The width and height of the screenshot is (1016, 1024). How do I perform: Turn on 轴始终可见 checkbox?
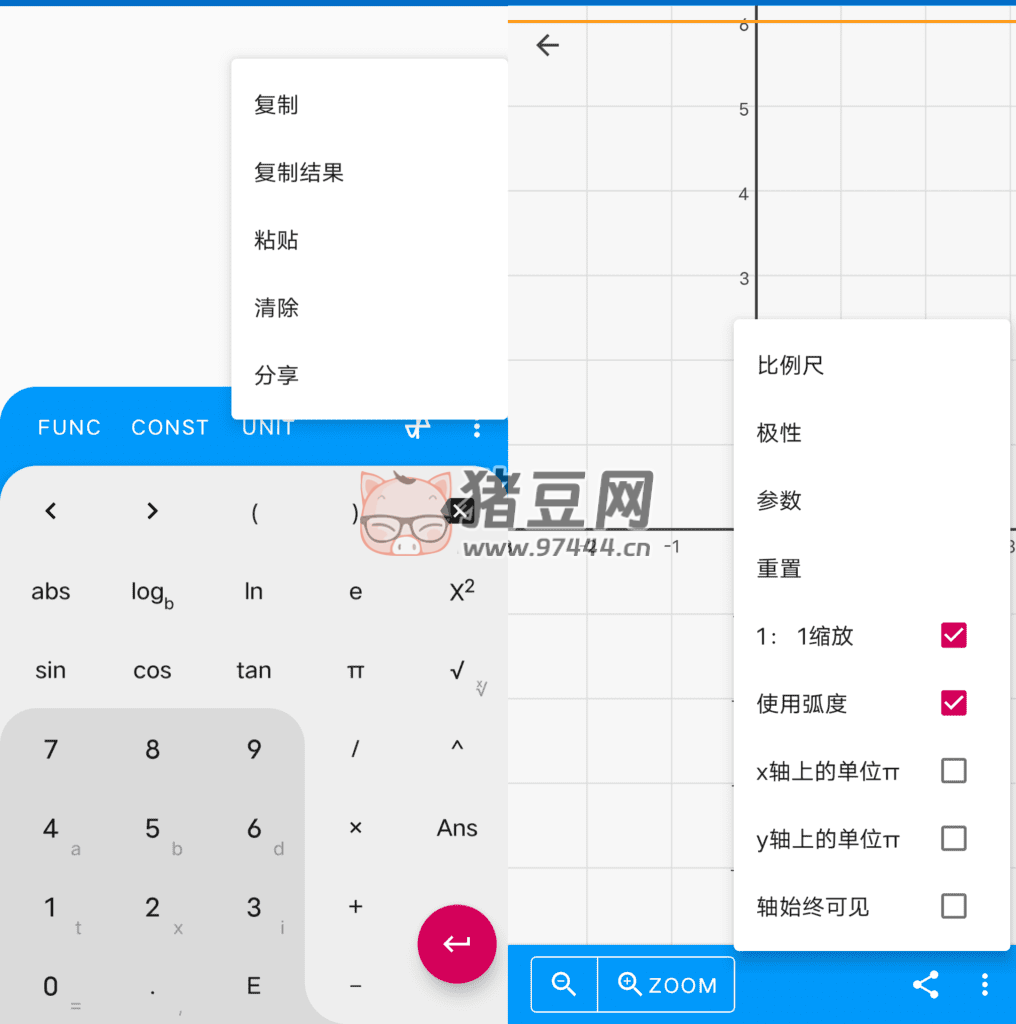pos(953,906)
